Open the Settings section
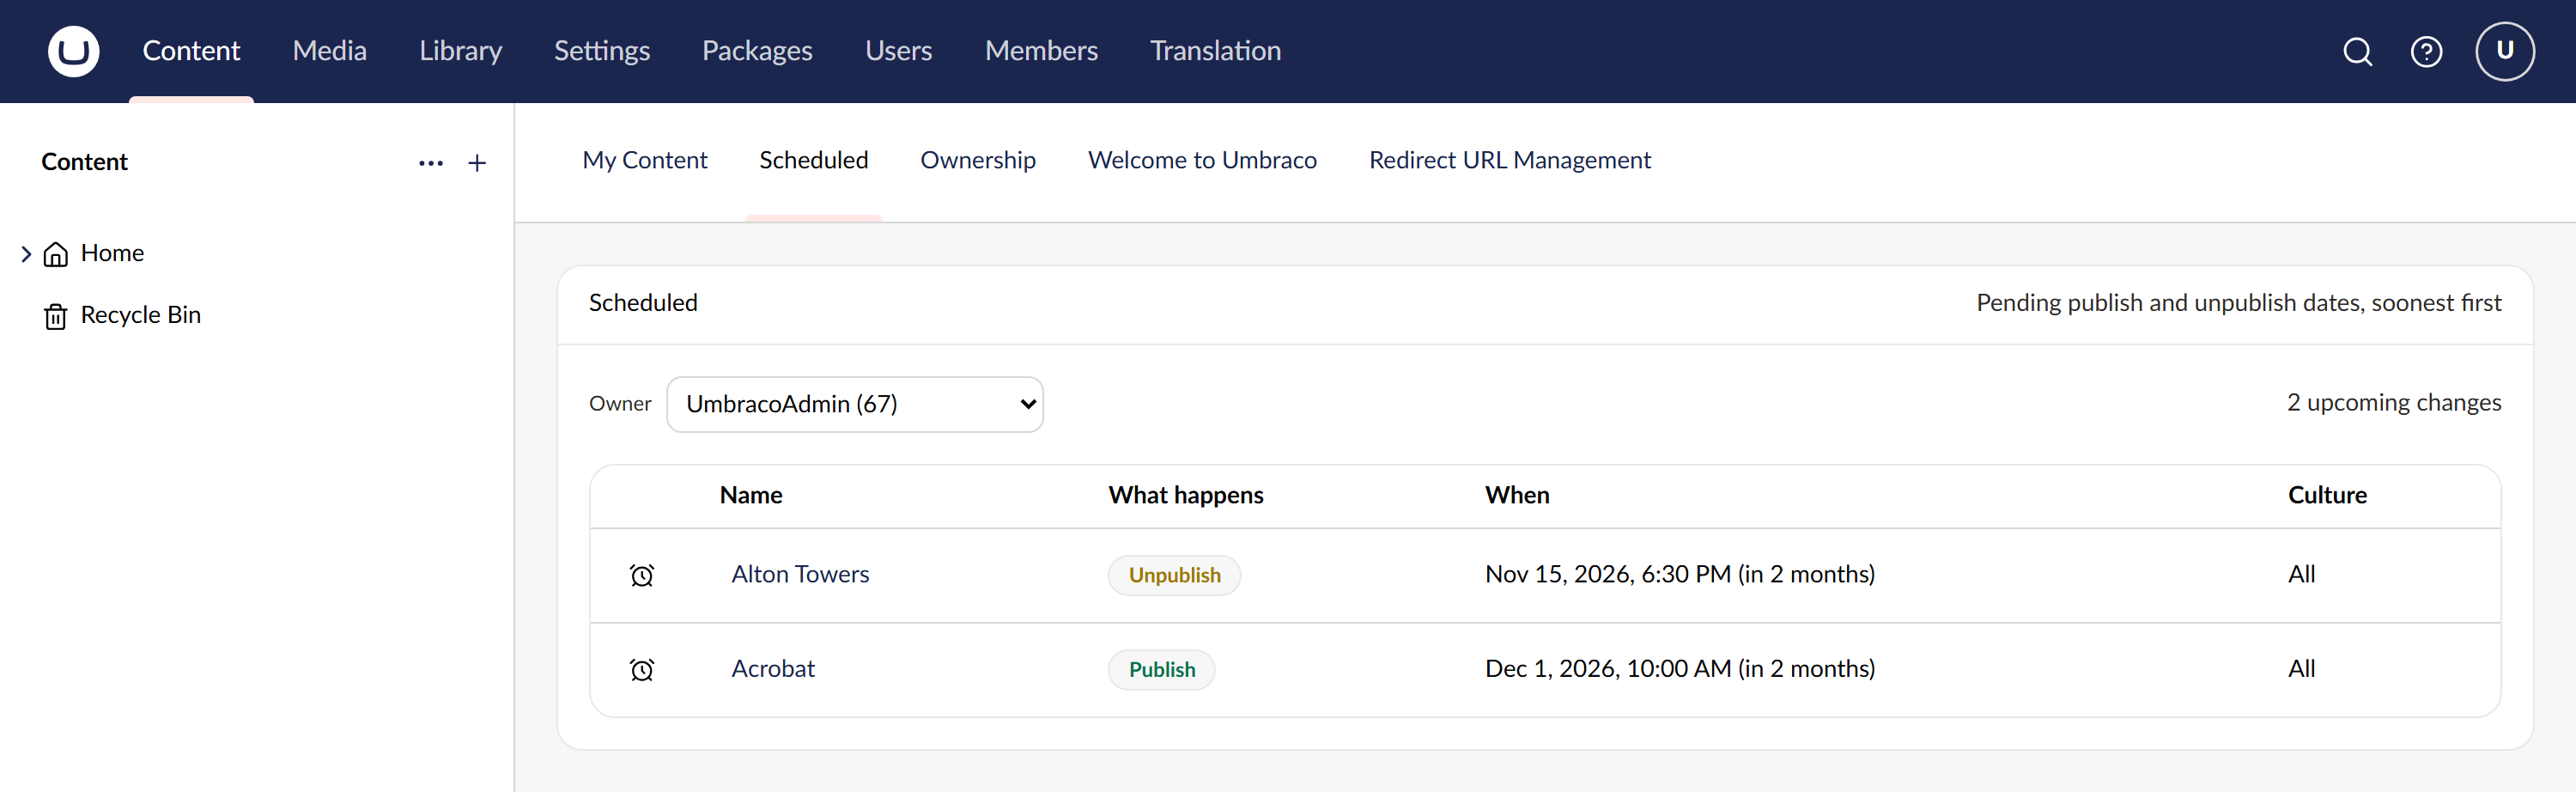Screen dimensions: 2576x792 (602, 51)
